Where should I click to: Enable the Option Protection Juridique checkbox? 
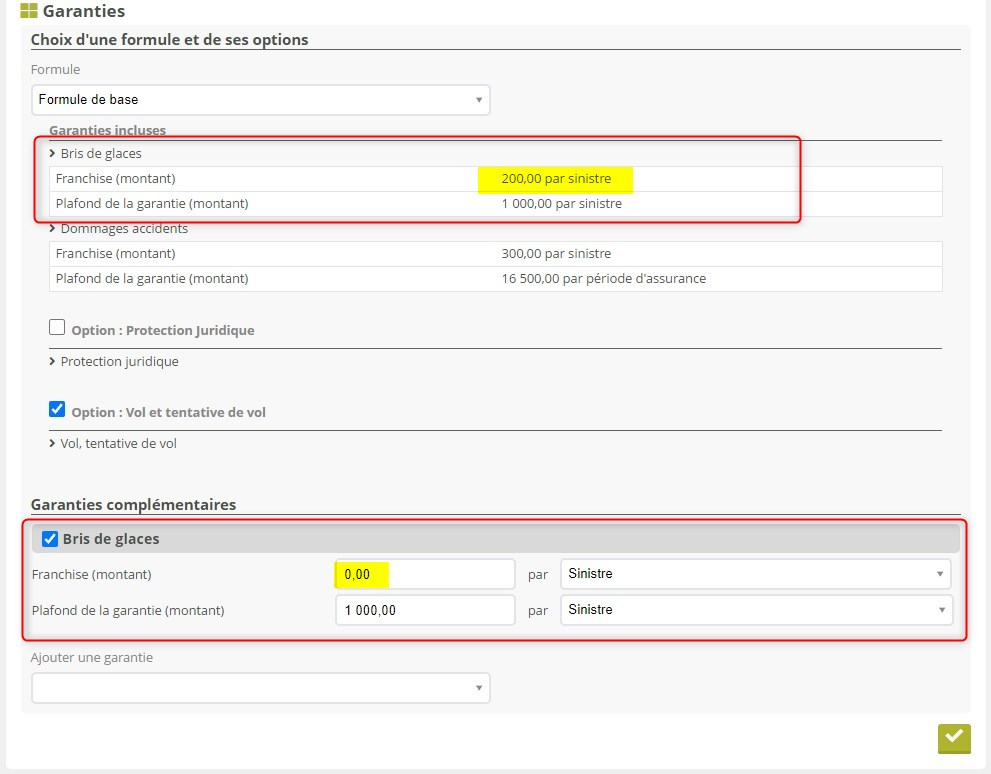tap(57, 328)
